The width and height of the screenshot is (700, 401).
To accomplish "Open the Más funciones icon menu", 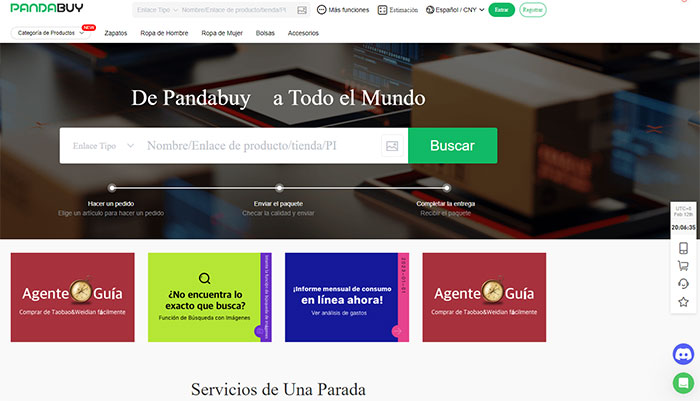I will (x=343, y=10).
